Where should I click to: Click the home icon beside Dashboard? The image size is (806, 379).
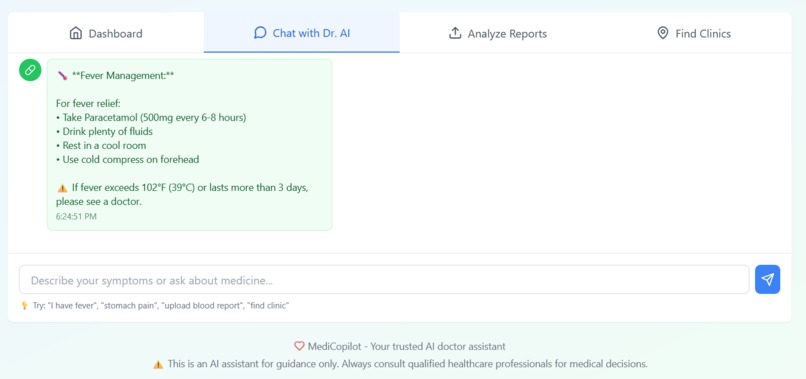pyautogui.click(x=76, y=33)
